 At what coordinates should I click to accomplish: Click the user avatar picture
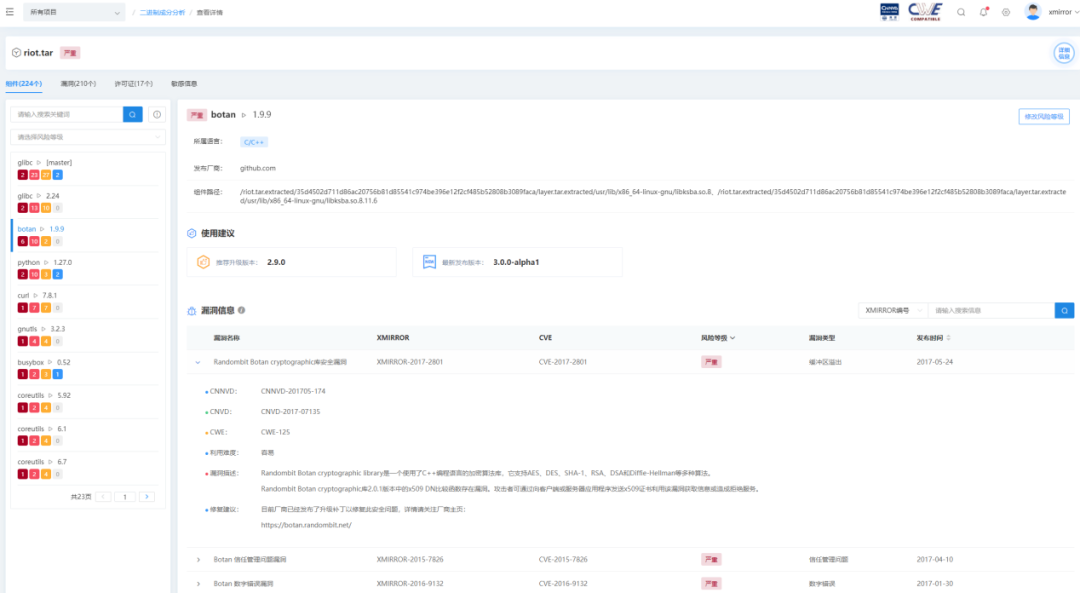tap(1032, 12)
